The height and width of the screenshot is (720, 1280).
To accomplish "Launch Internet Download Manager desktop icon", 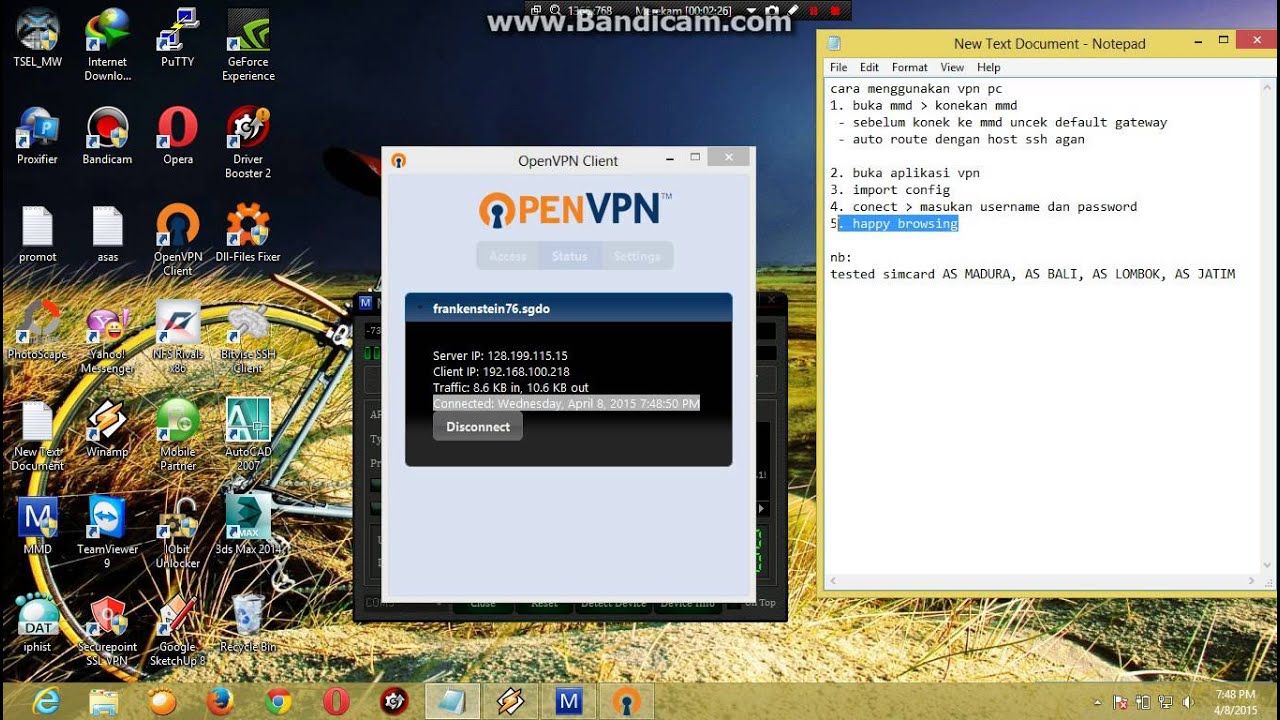I will coord(107,45).
